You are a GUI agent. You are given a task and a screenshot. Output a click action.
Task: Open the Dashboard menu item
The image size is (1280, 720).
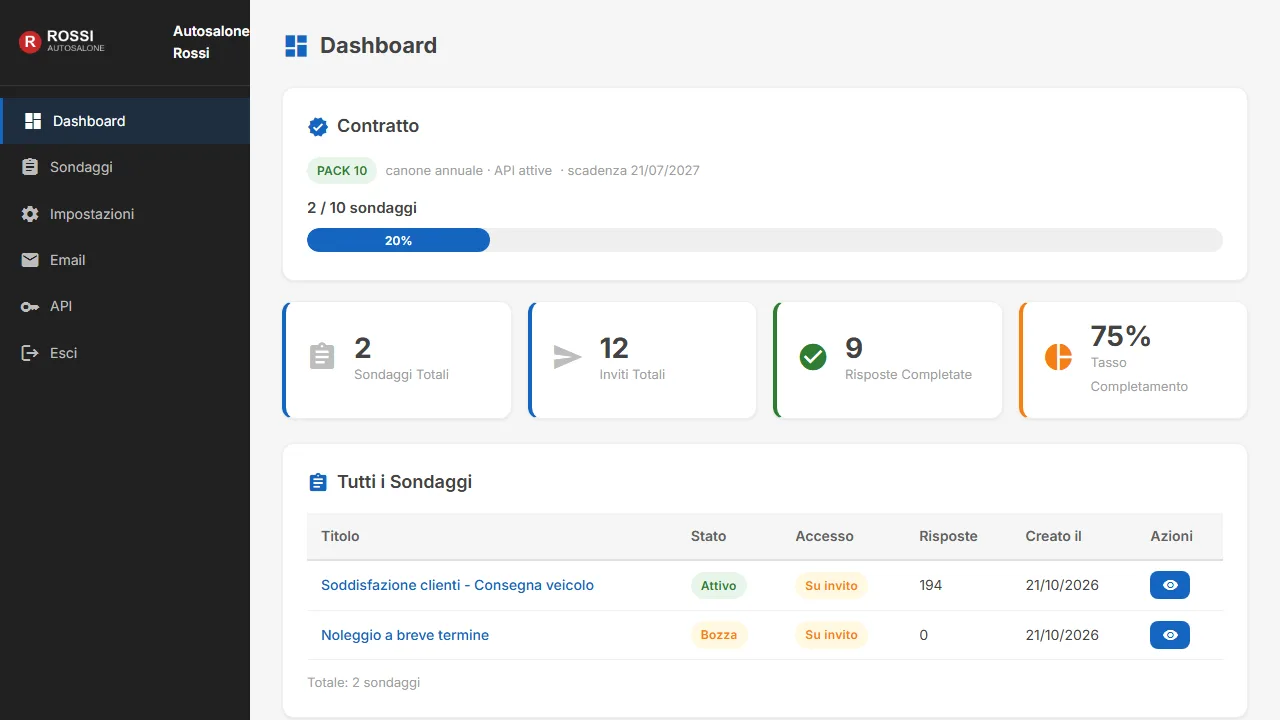(125, 121)
